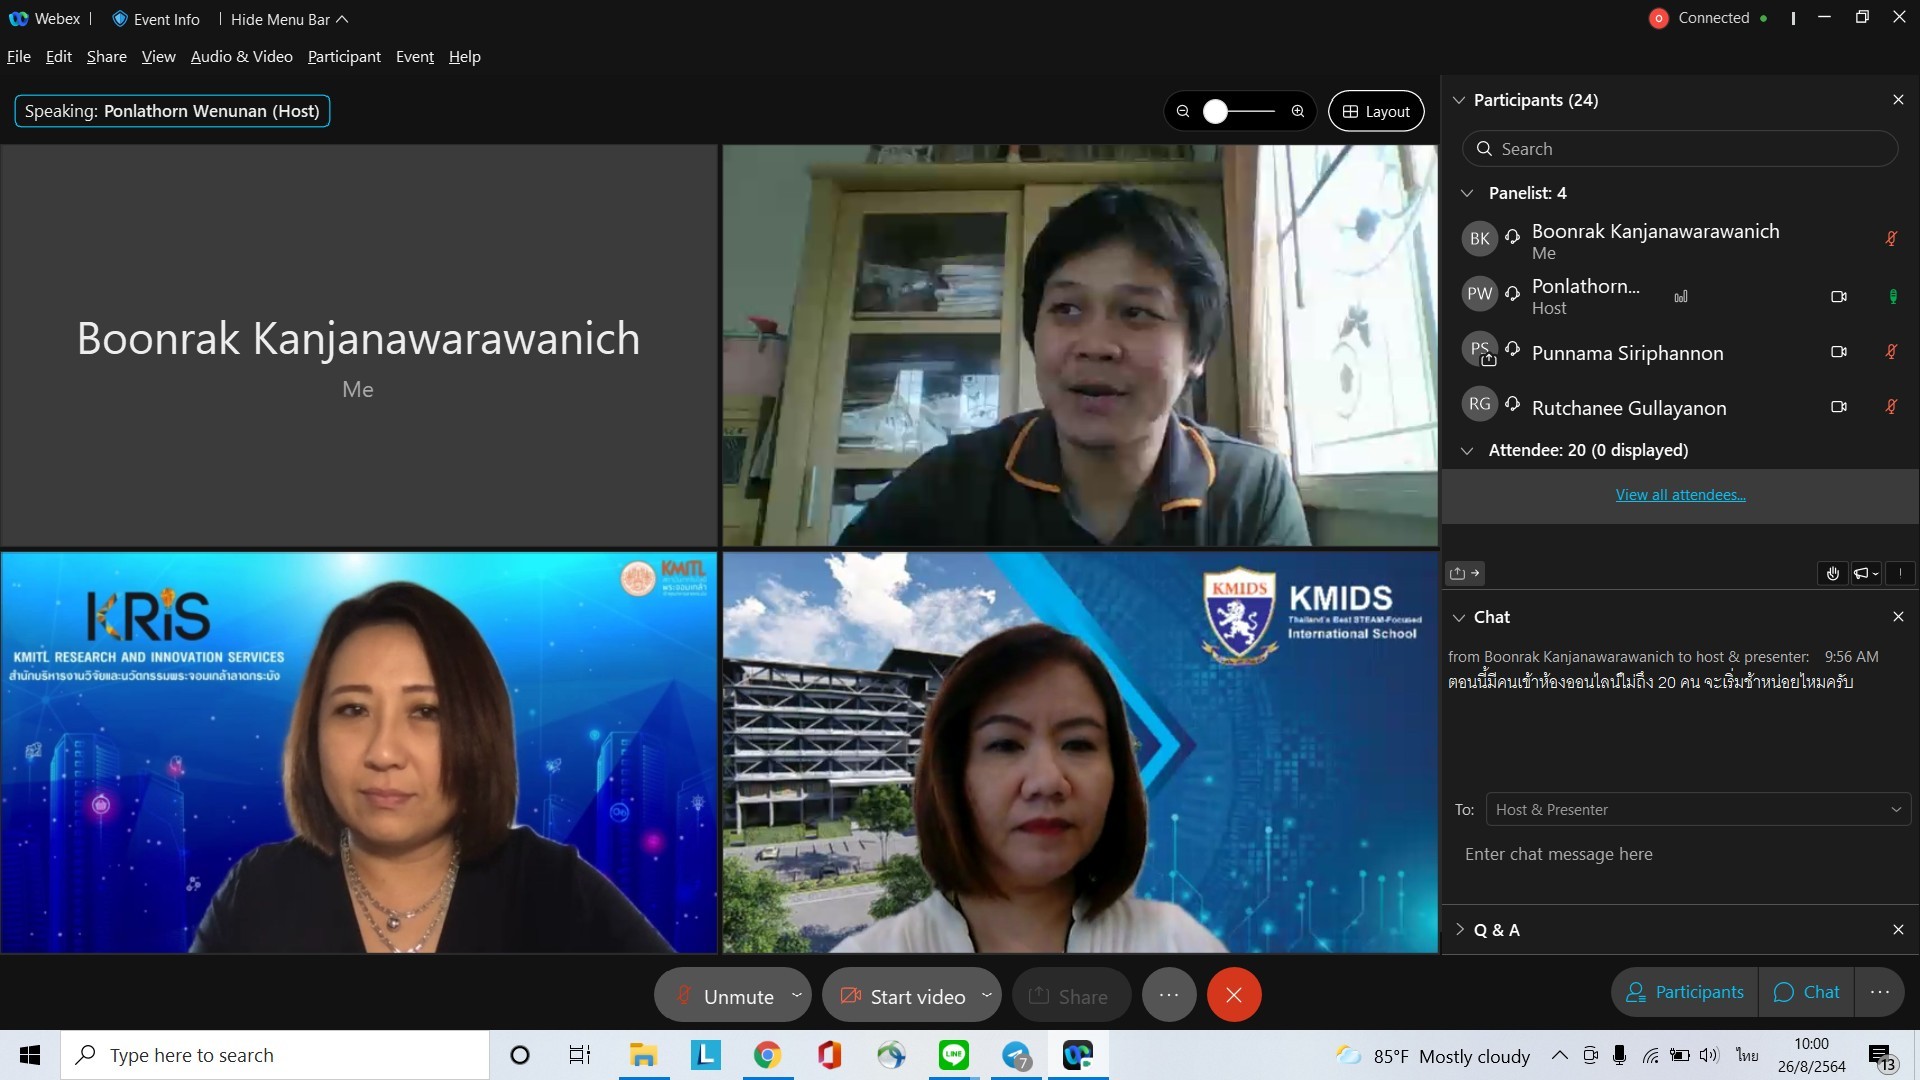Screen dimensions: 1920x1080
Task: Click the zoom out magnifier icon
Action: pos(1183,111)
